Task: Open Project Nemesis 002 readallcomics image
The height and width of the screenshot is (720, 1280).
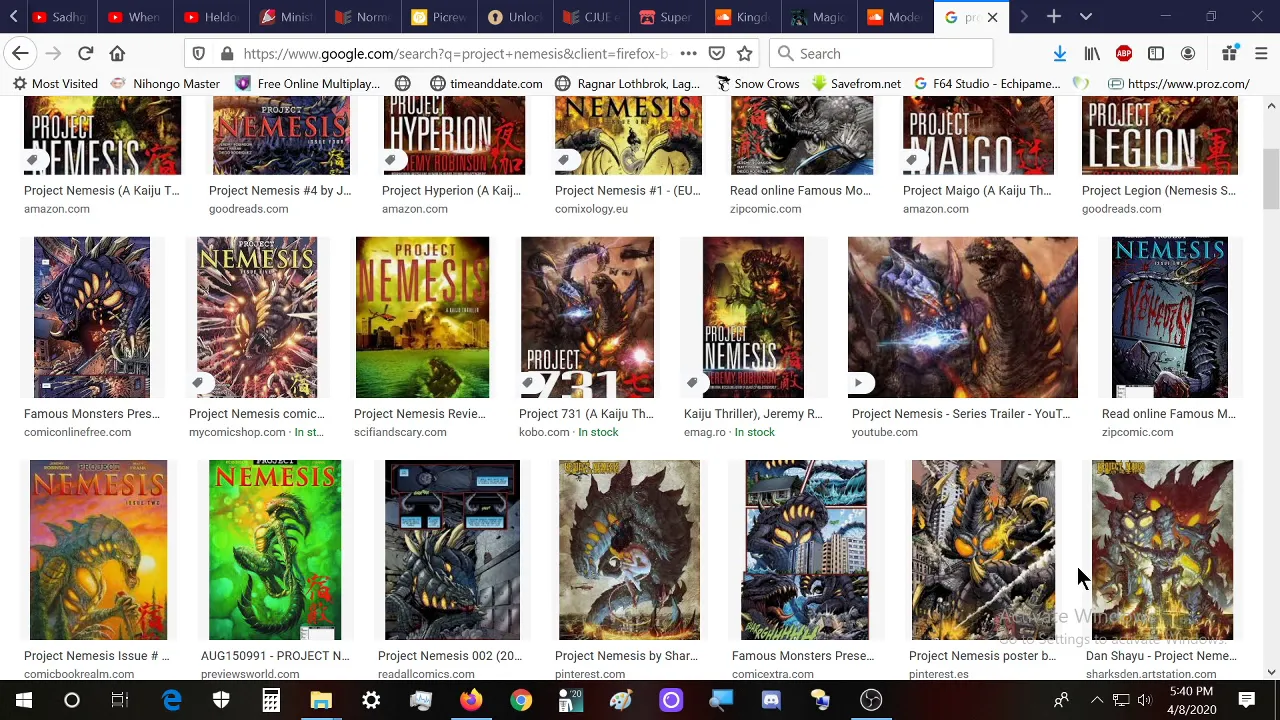Action: [x=452, y=550]
